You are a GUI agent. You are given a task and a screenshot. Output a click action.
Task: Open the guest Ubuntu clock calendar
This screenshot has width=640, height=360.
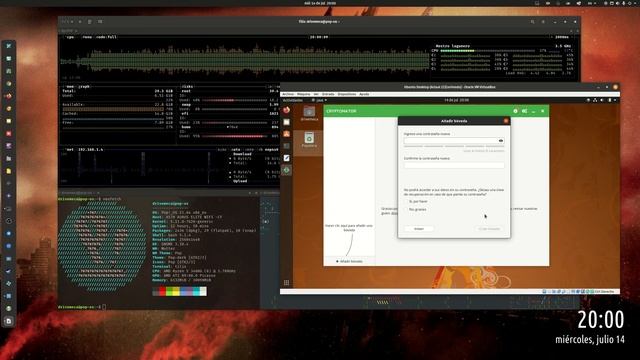pyautogui.click(x=456, y=100)
